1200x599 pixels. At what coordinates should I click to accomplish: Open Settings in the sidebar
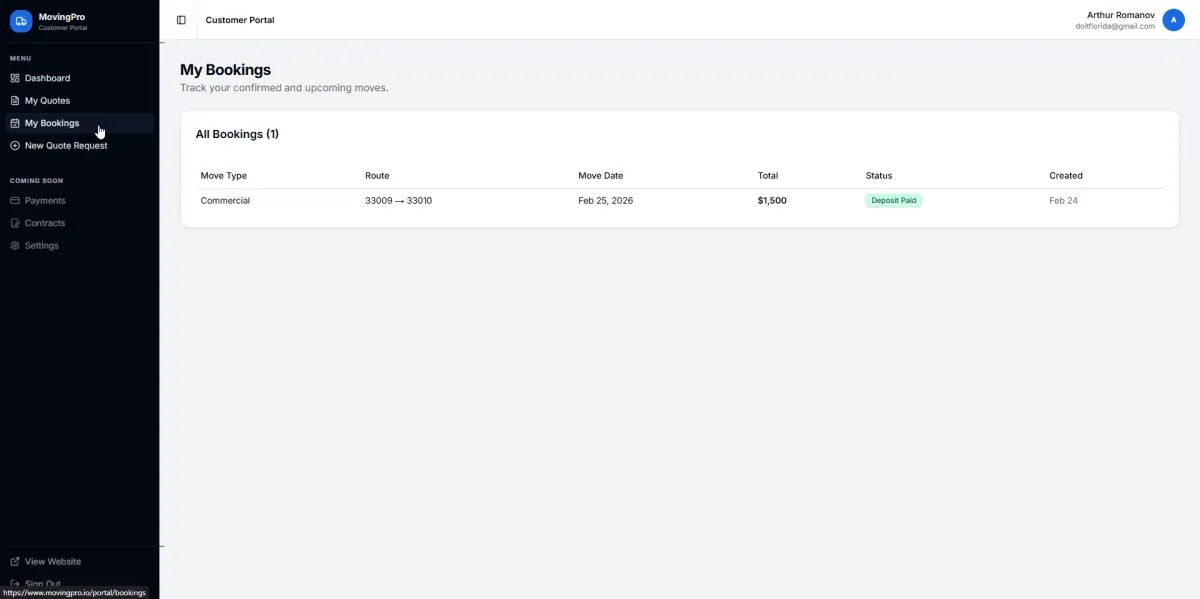(x=42, y=246)
